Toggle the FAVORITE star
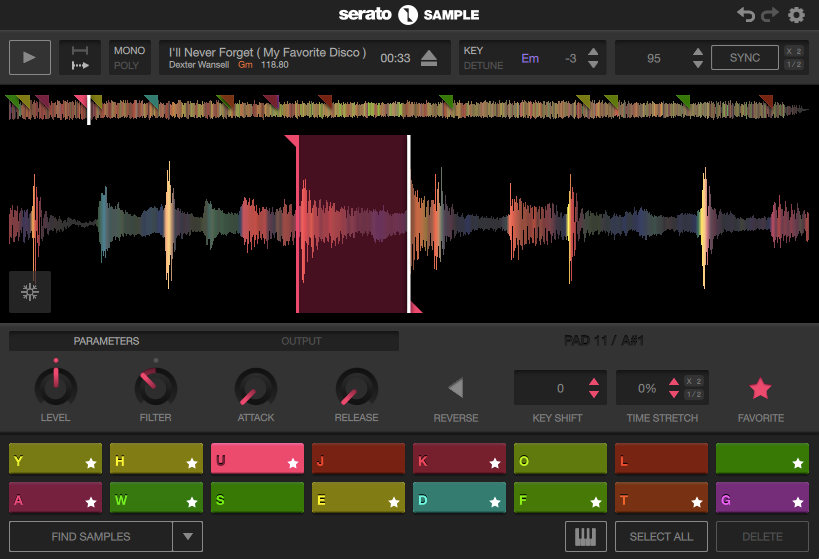Viewport: 819px width, 559px height. click(x=760, y=389)
